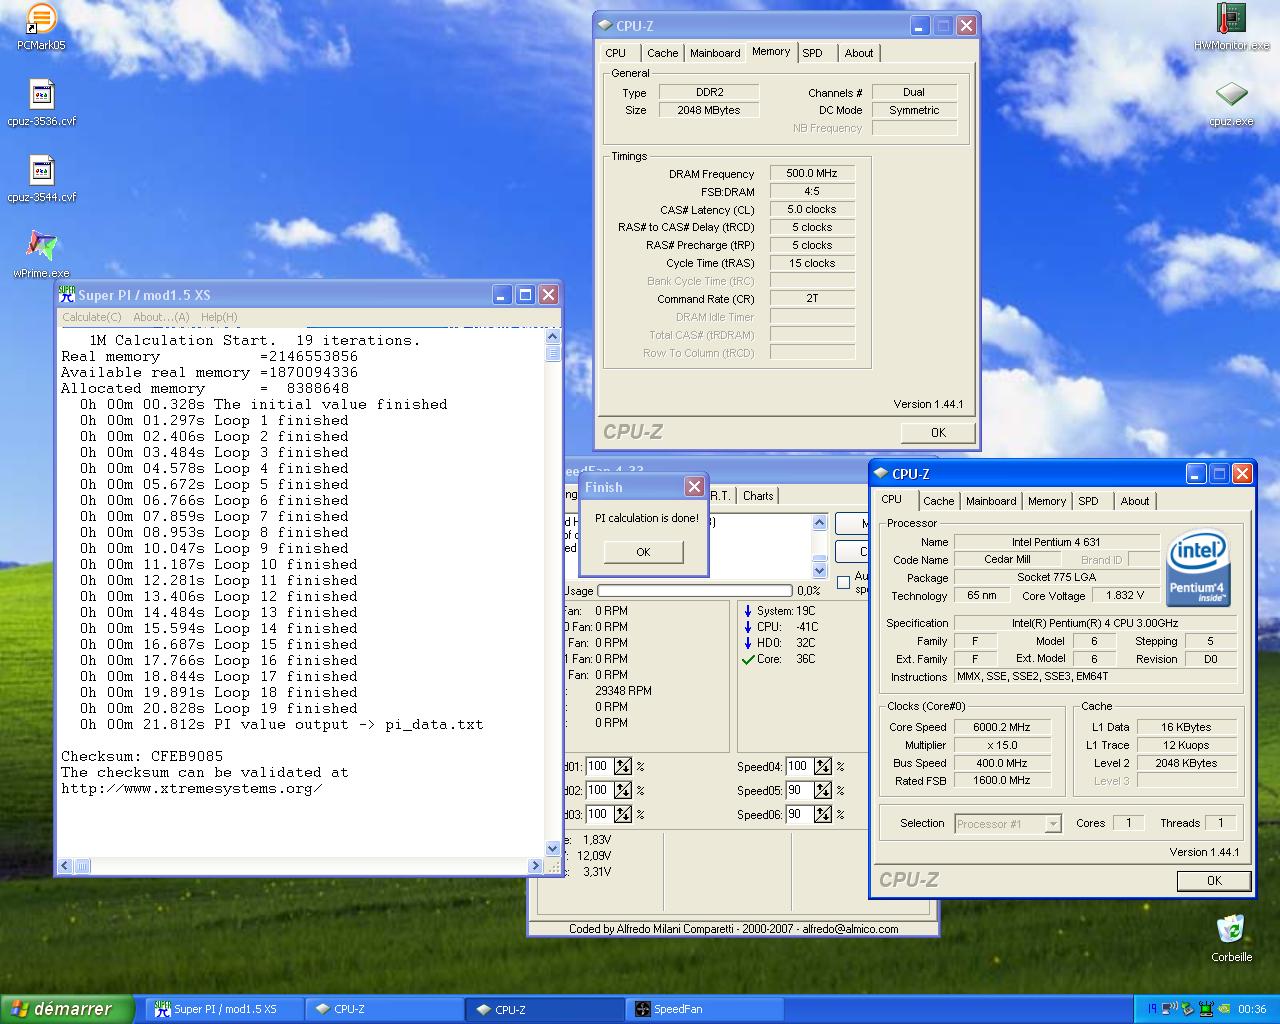Click OK in the CPU-Z processor window
The image size is (1280, 1024).
(x=1214, y=880)
